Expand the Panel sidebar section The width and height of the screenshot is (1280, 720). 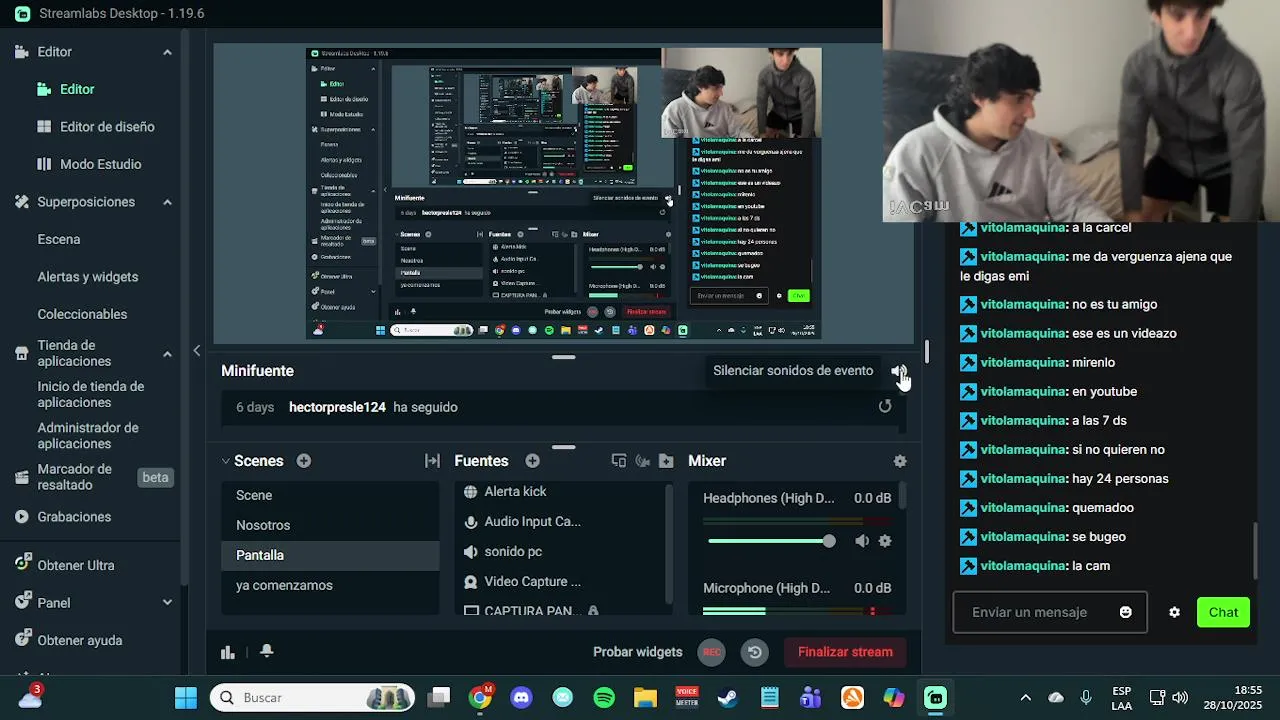(x=167, y=603)
